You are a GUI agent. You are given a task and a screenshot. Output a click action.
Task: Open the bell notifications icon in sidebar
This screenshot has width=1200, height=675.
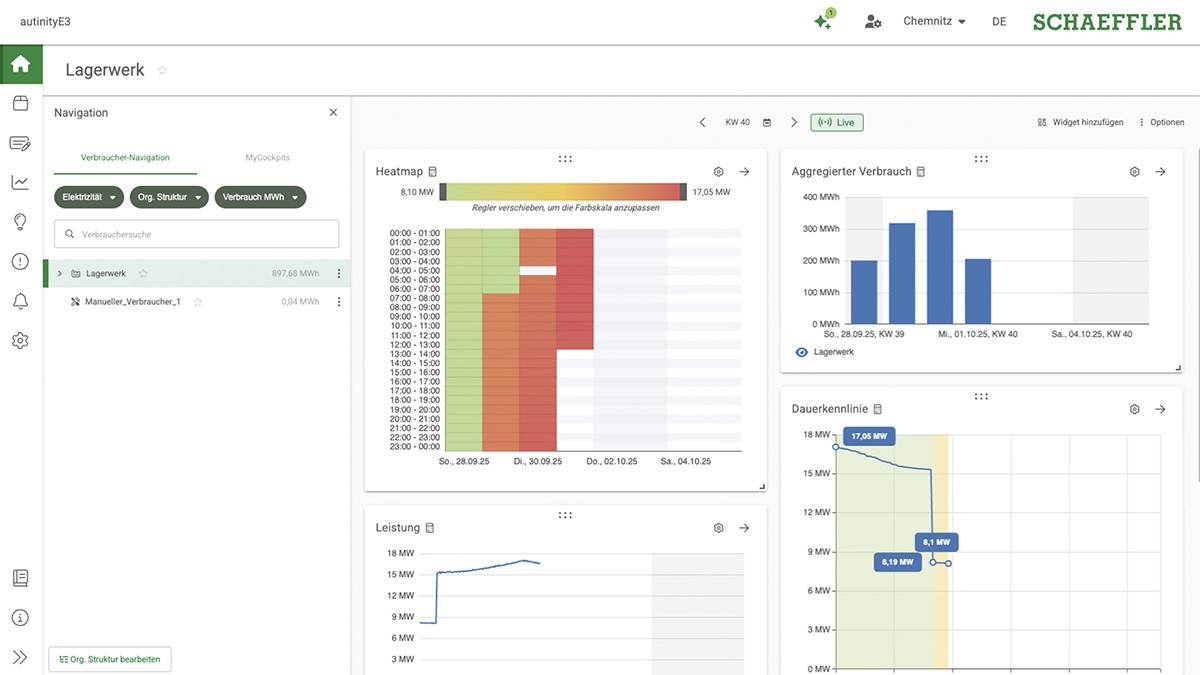pyautogui.click(x=20, y=301)
